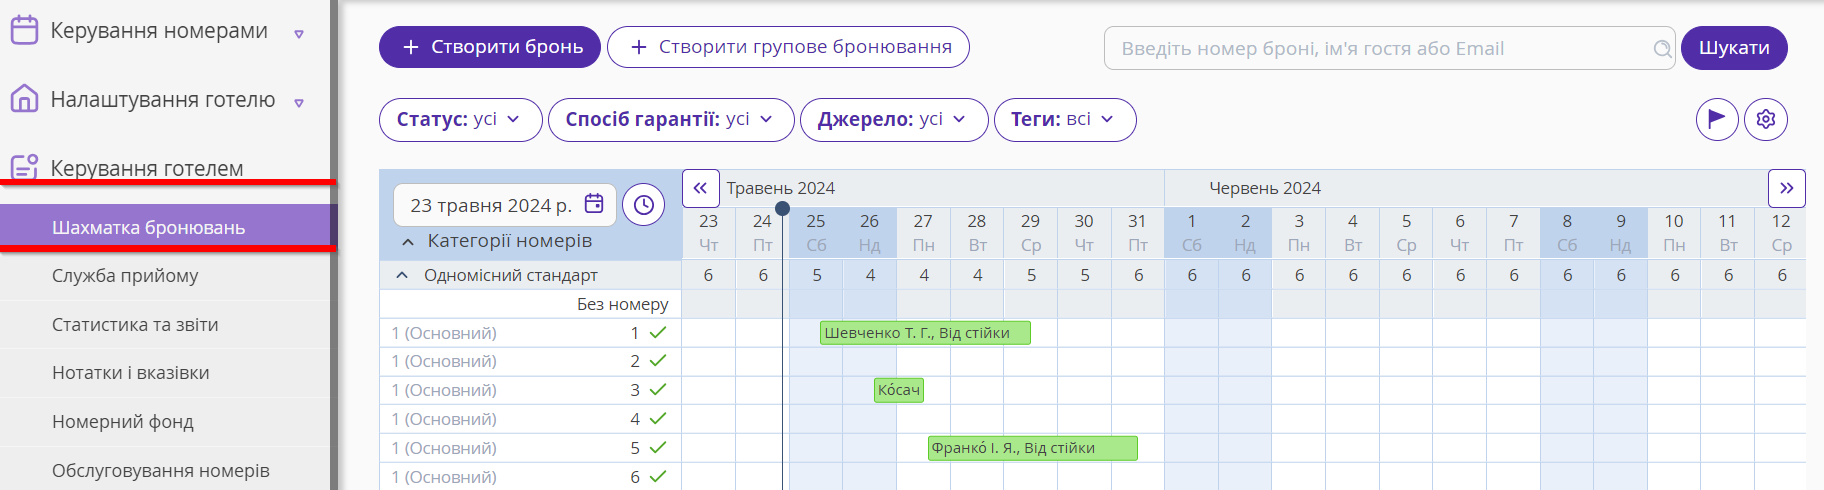Click the Шукати search button
Viewport: 1824px width, 490px height.
pyautogui.click(x=1734, y=48)
